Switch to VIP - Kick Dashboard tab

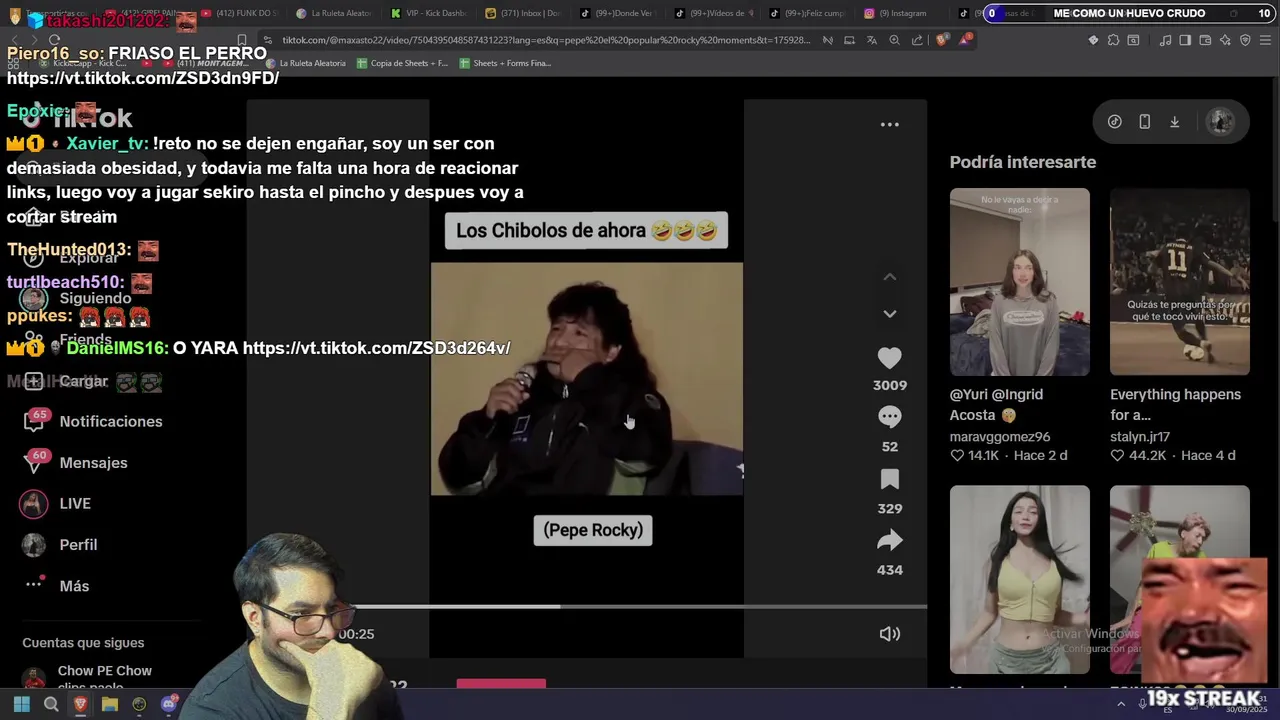pyautogui.click(x=428, y=13)
